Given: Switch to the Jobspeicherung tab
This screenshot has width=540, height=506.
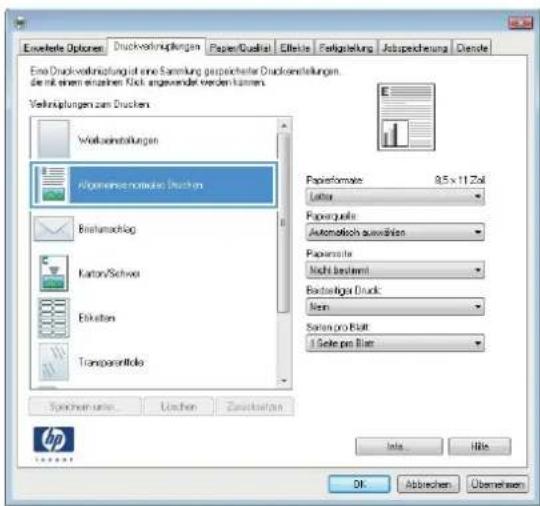Looking at the screenshot, I should [x=415, y=48].
